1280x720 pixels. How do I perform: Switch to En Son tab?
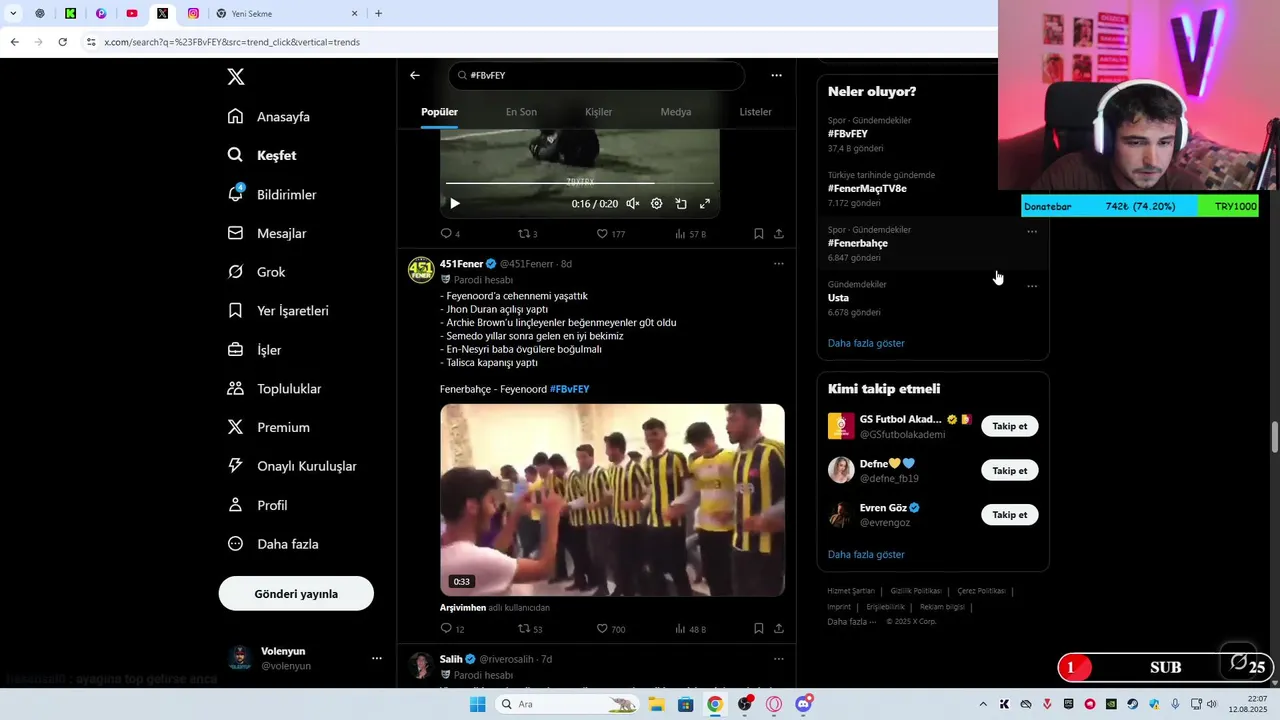521,112
